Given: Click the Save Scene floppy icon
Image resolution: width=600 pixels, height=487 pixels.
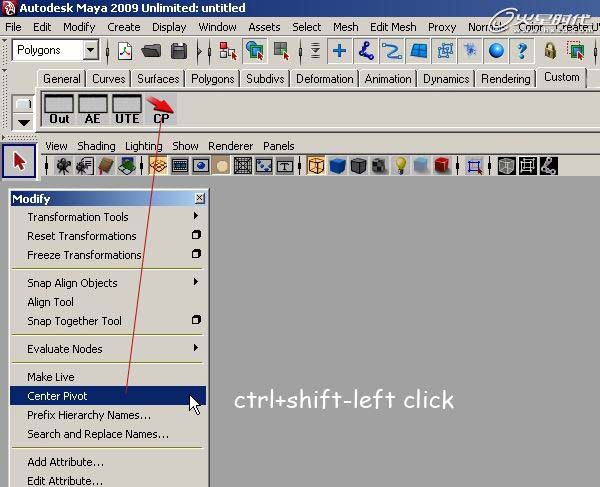Looking at the screenshot, I should 179,51.
